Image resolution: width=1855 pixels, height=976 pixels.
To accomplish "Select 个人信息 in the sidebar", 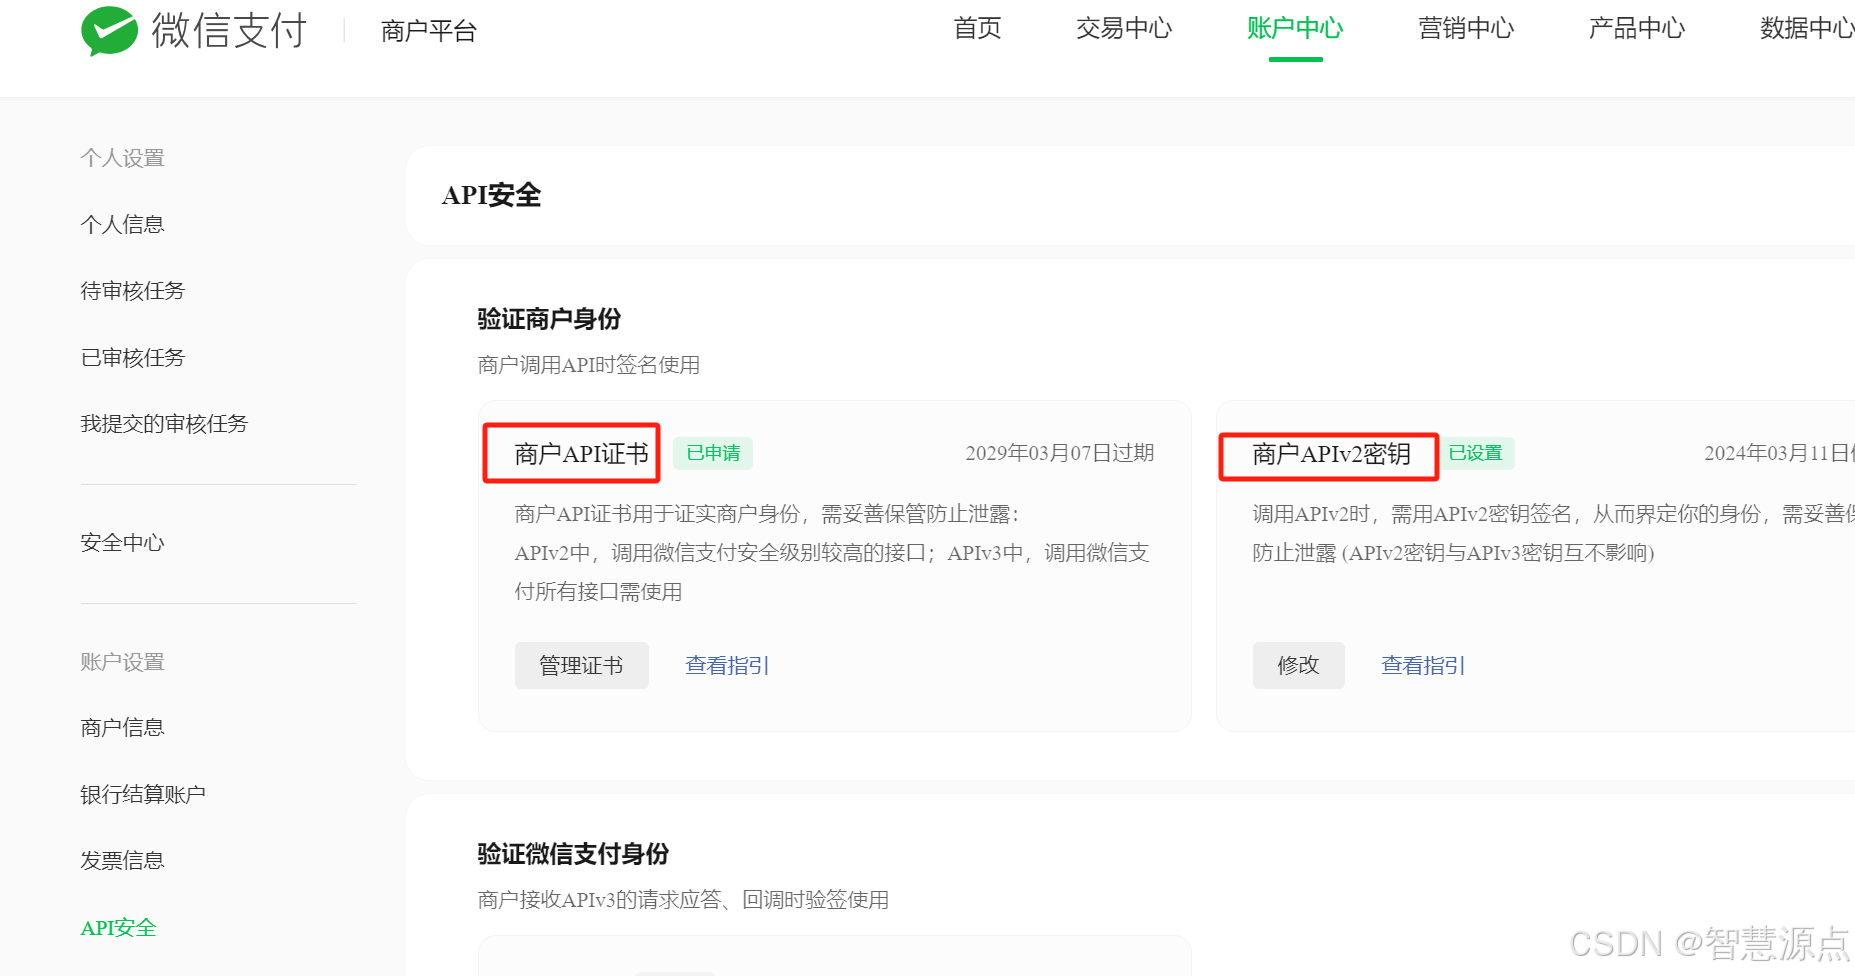I will [x=122, y=223].
